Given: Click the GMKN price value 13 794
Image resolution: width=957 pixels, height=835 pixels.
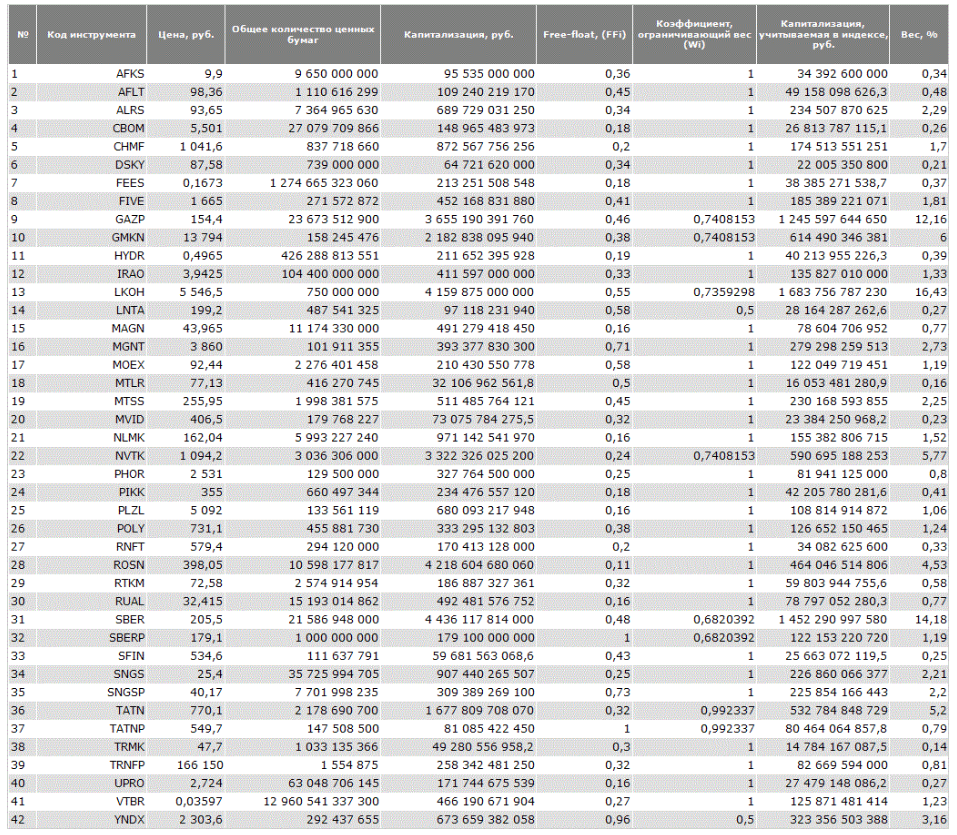Looking at the screenshot, I should pyautogui.click(x=201, y=237).
